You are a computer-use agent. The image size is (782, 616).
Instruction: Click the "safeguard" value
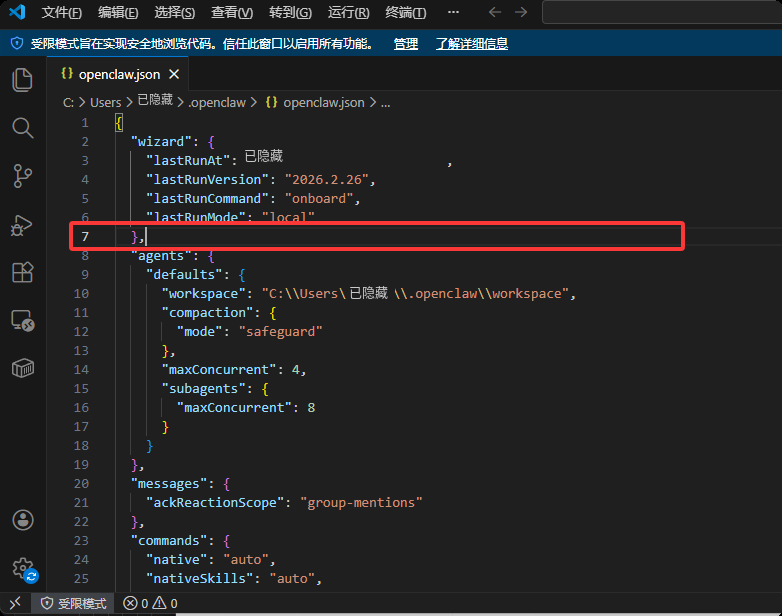[281, 331]
